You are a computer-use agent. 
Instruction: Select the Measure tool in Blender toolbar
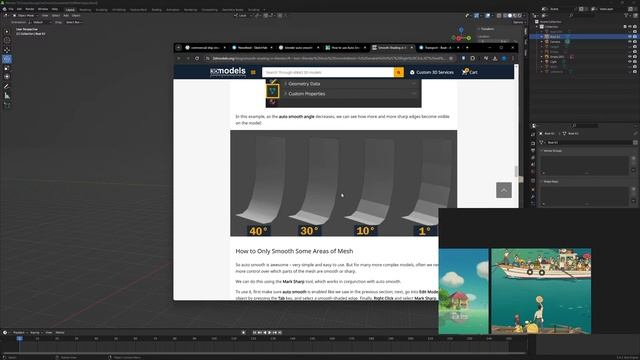(7, 96)
